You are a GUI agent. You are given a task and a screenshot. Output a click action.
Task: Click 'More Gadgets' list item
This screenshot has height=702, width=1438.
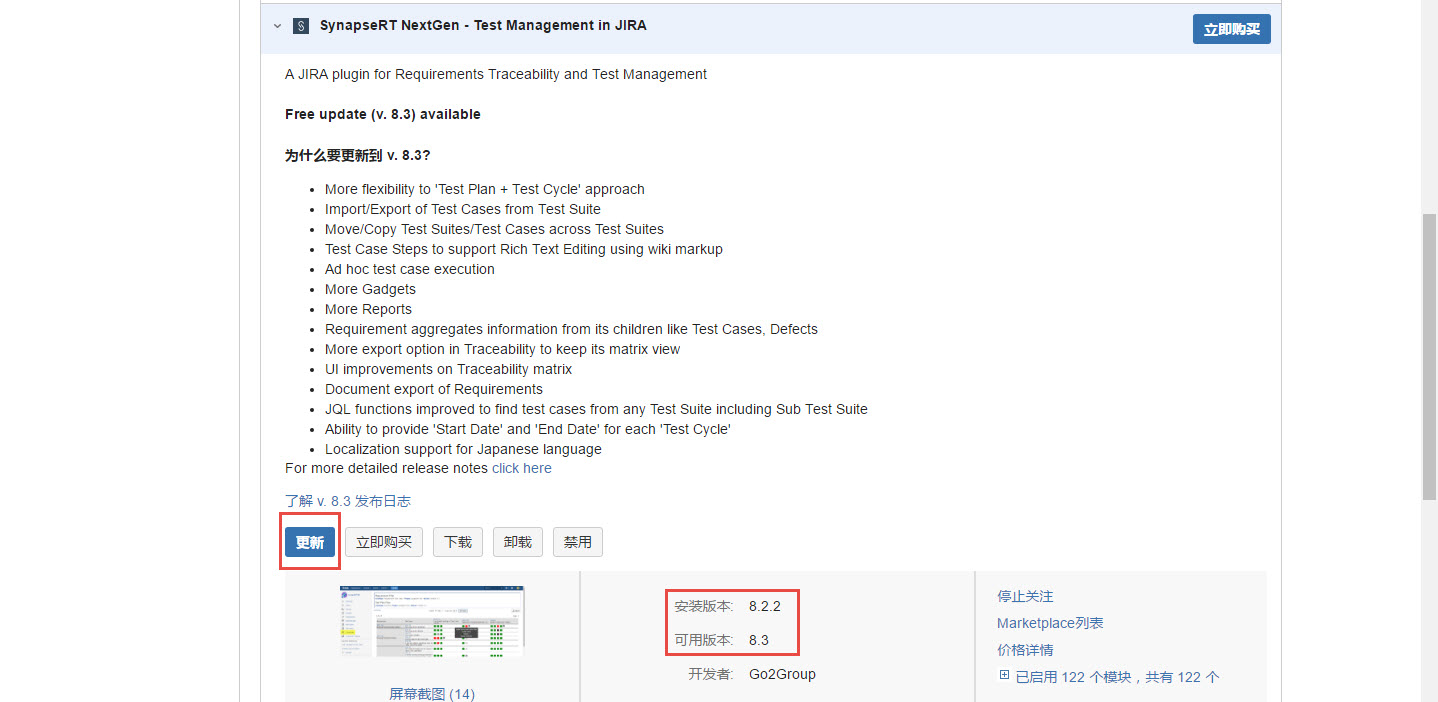(370, 289)
